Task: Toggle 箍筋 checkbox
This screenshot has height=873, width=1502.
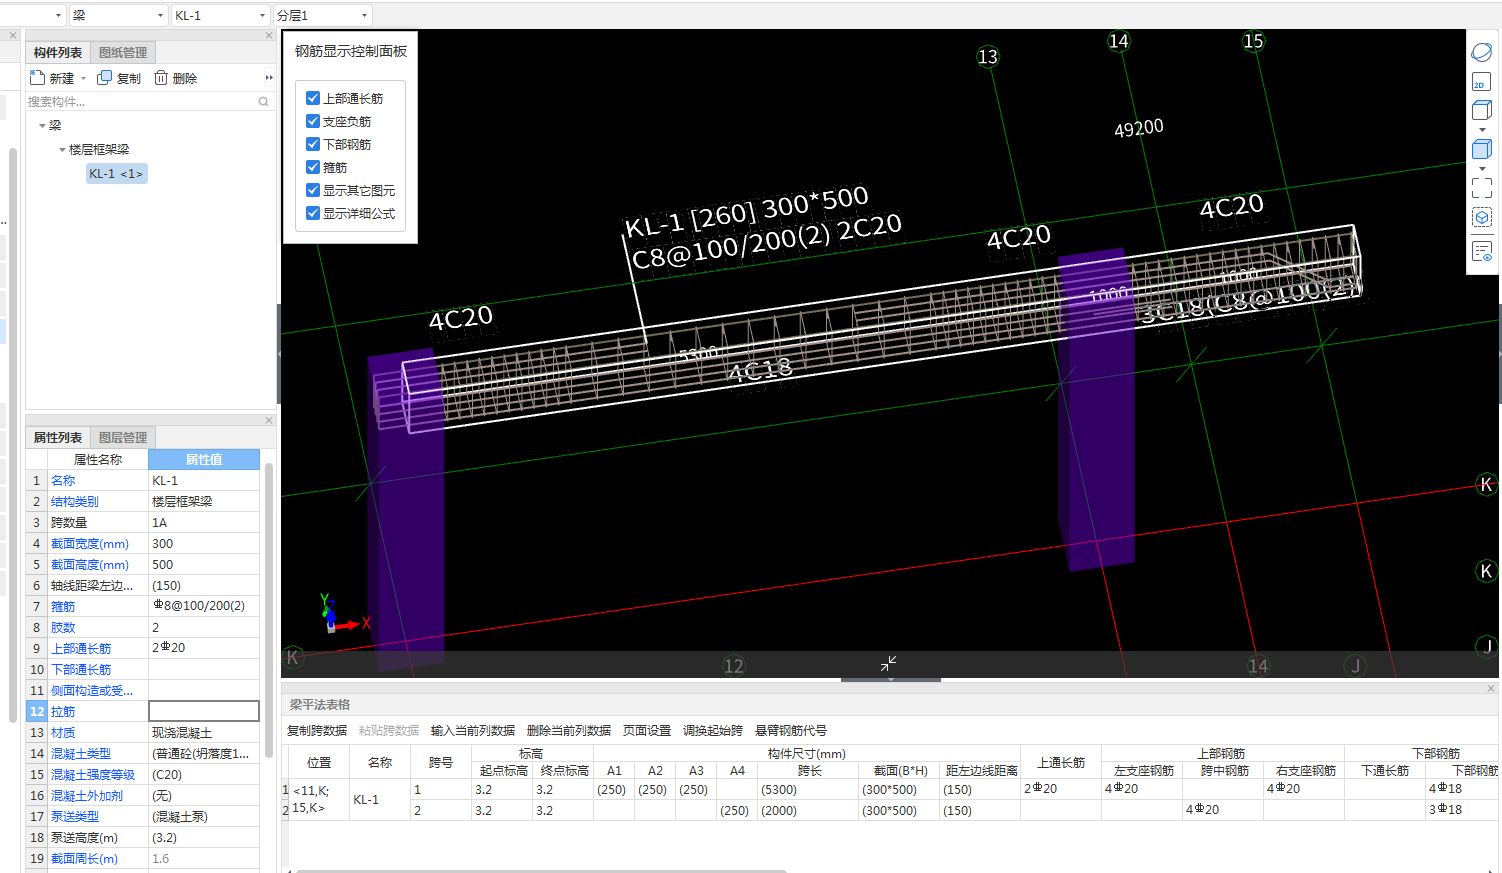Action: tap(313, 167)
